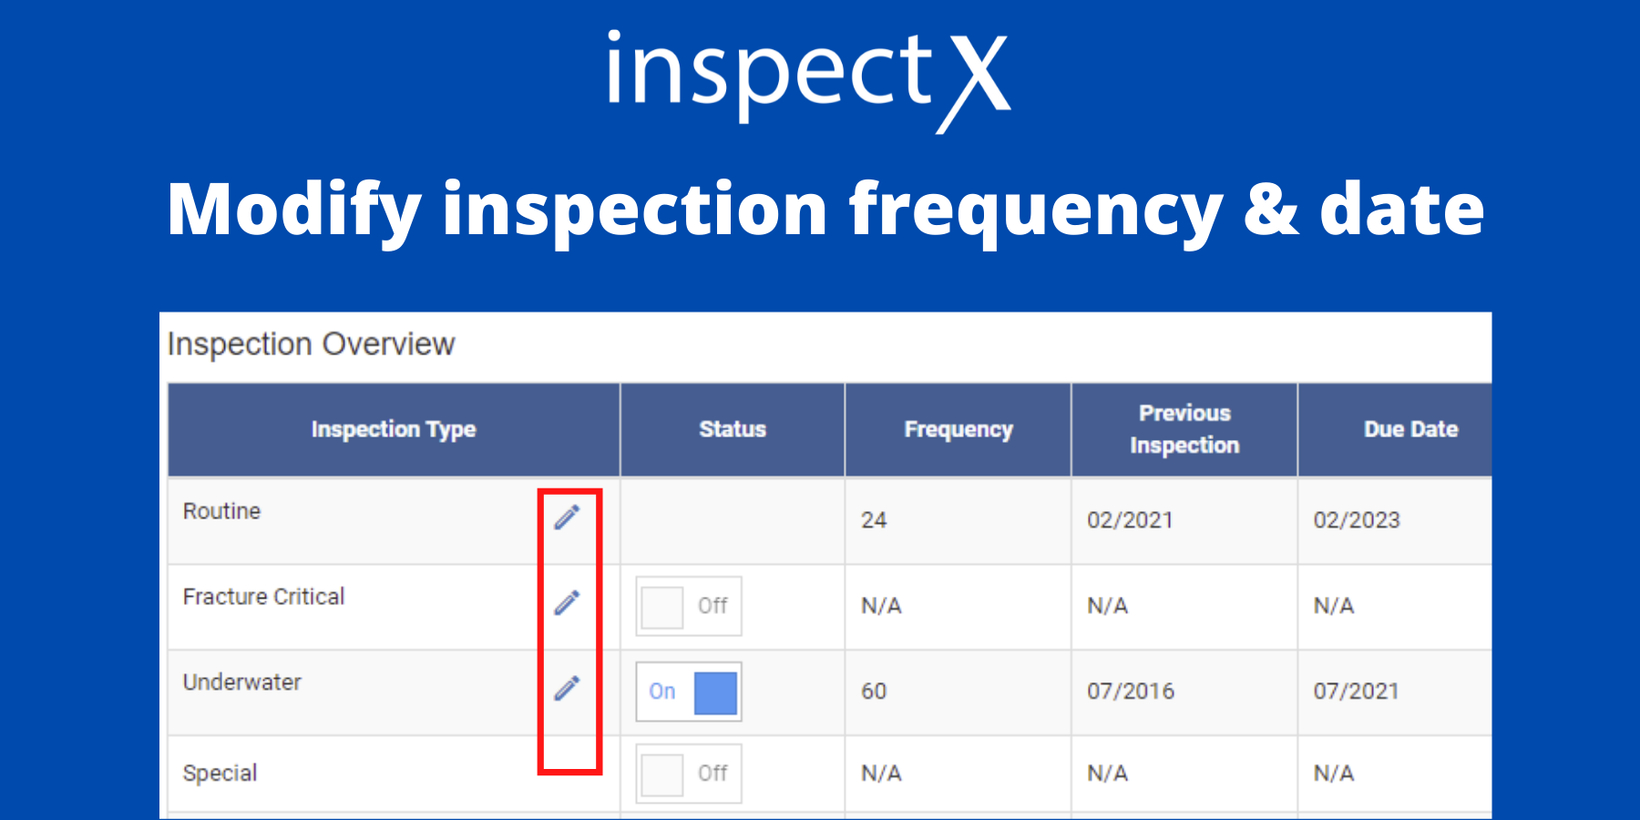The width and height of the screenshot is (1640, 820).
Task: Click Underwater due date 07/2021
Action: (x=1356, y=691)
